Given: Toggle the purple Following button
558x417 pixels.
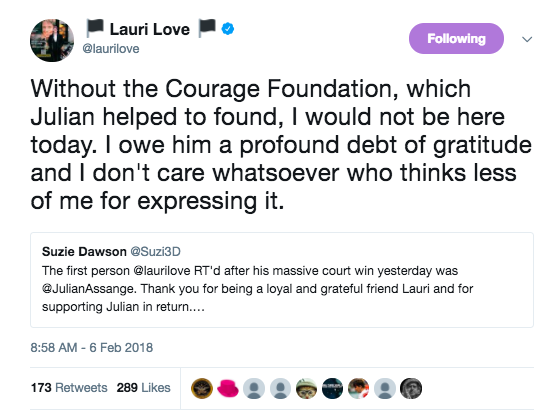Looking at the screenshot, I should [456, 38].
